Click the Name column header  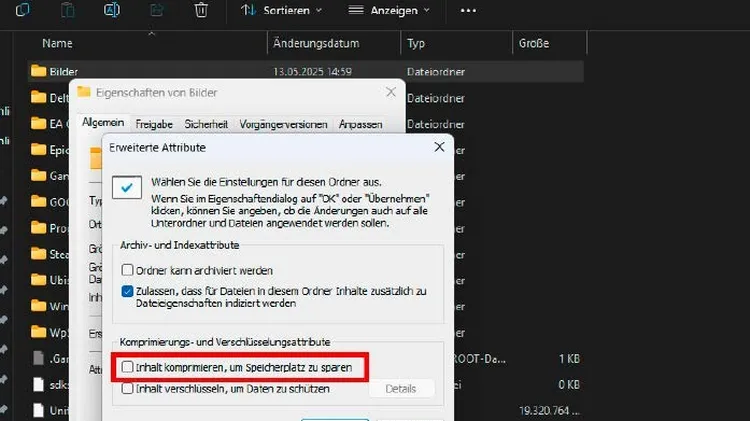click(58, 44)
